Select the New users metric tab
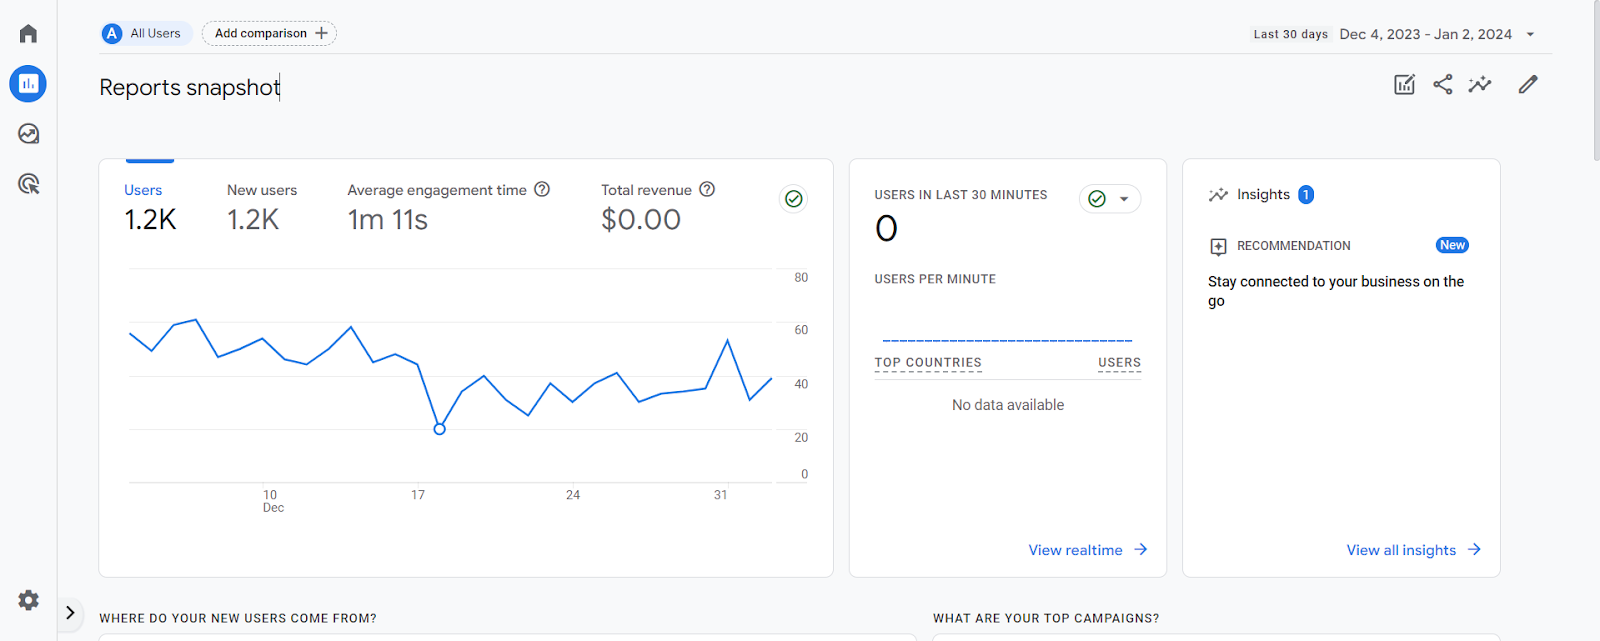The width and height of the screenshot is (1600, 641). (262, 208)
